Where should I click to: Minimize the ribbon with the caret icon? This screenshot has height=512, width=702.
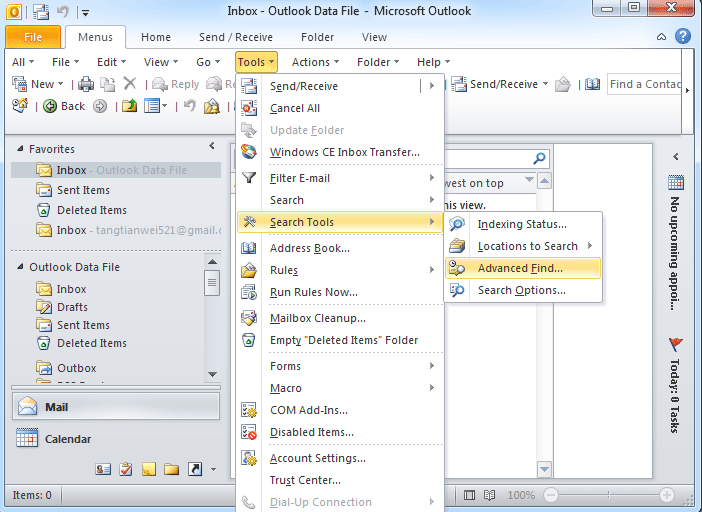pyautogui.click(x=661, y=37)
